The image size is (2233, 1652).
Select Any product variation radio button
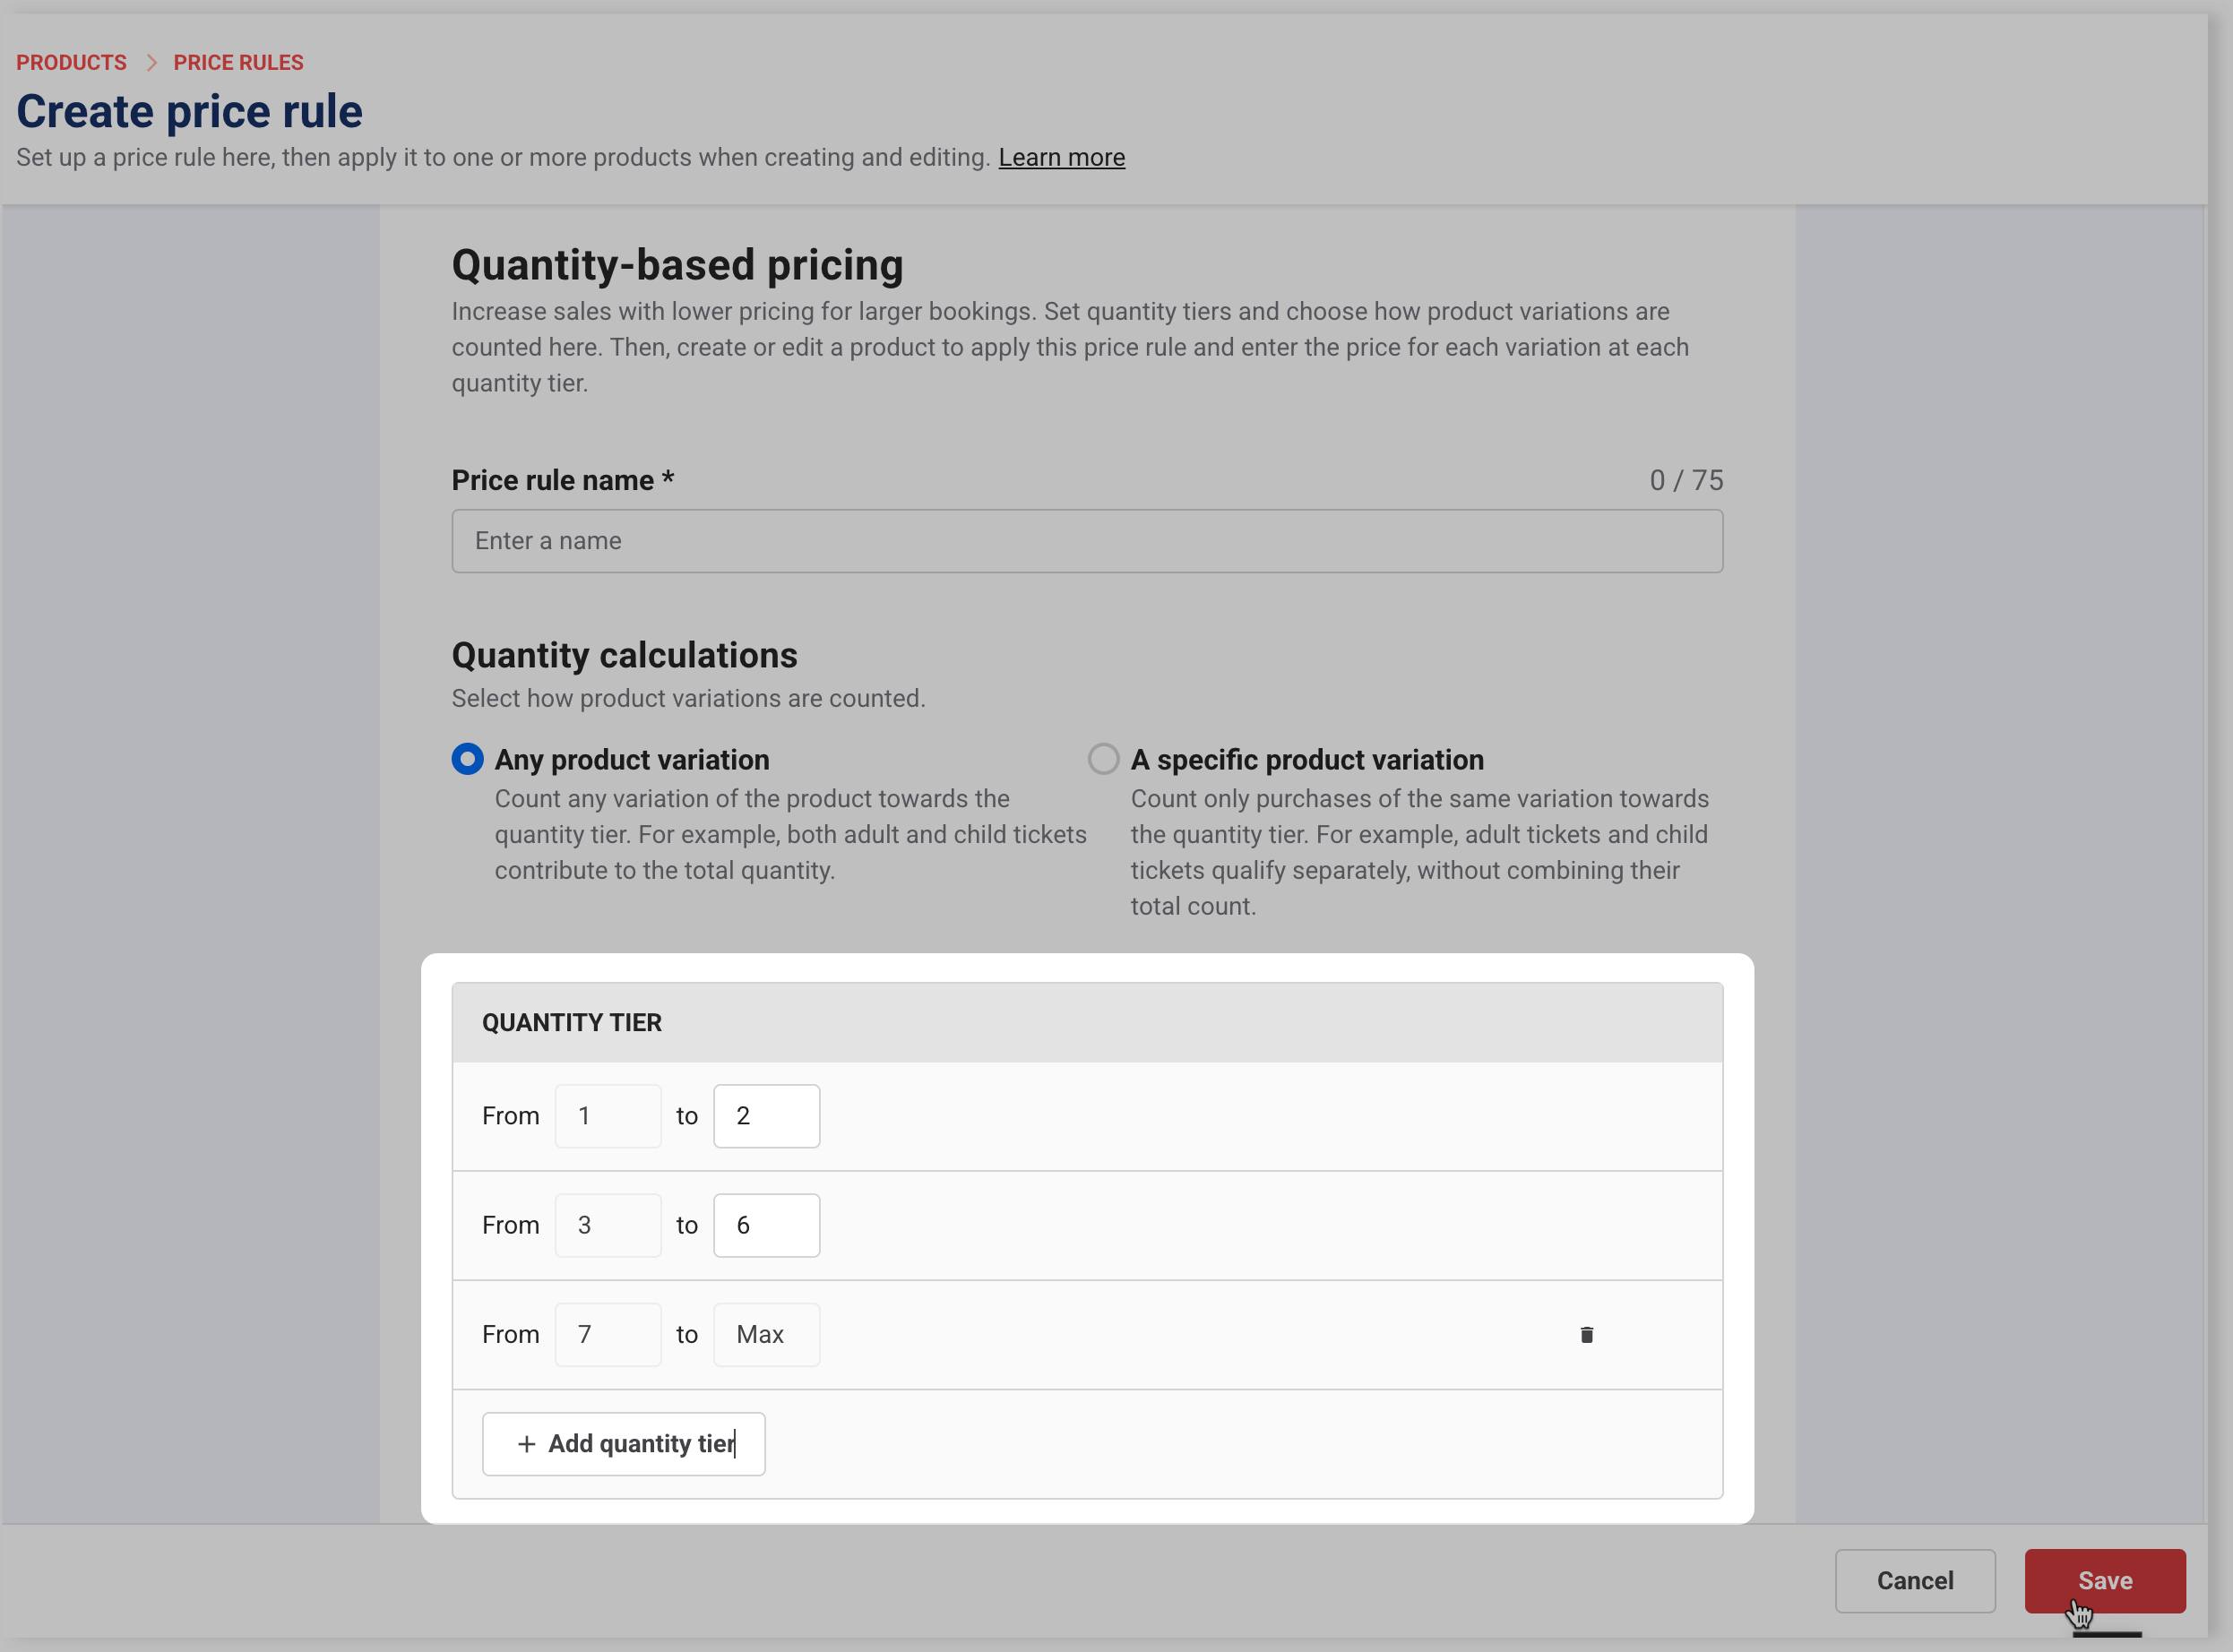(467, 759)
